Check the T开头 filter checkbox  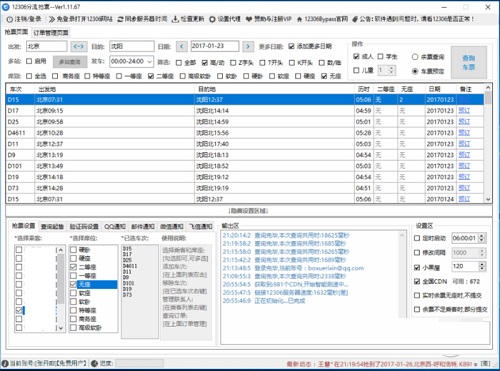(x=262, y=62)
